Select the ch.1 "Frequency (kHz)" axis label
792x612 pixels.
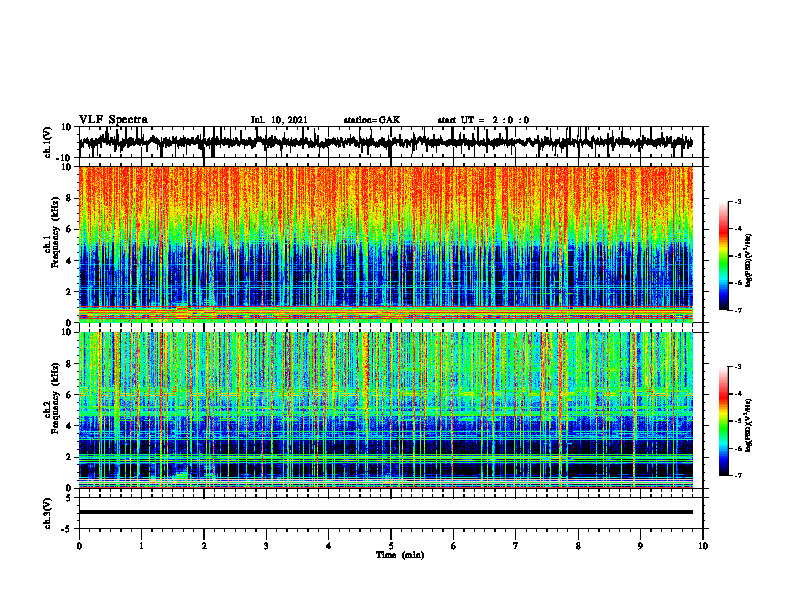55,232
